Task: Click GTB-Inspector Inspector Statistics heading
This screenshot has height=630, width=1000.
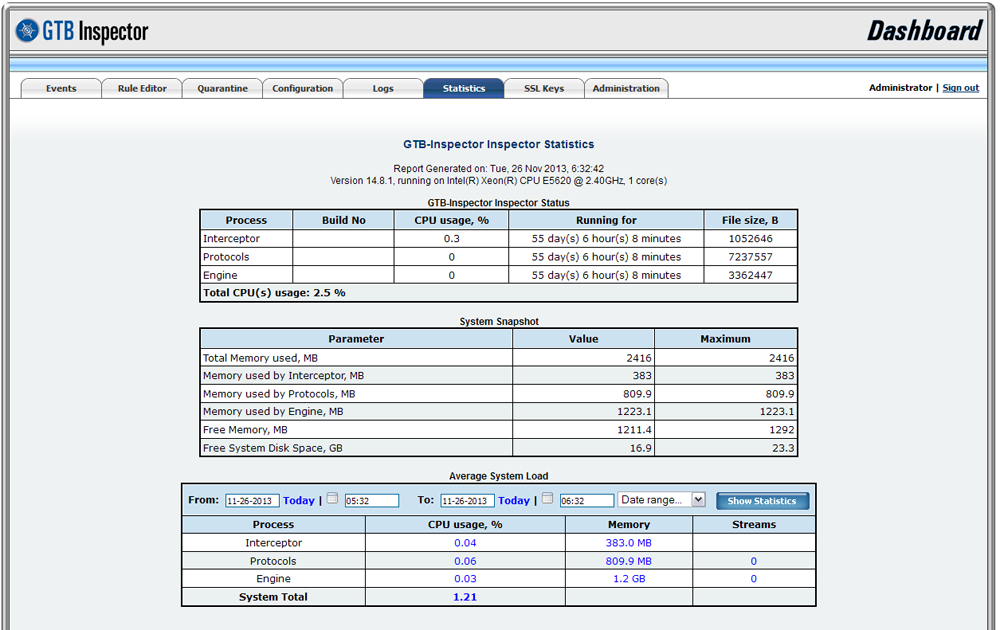Action: (499, 145)
